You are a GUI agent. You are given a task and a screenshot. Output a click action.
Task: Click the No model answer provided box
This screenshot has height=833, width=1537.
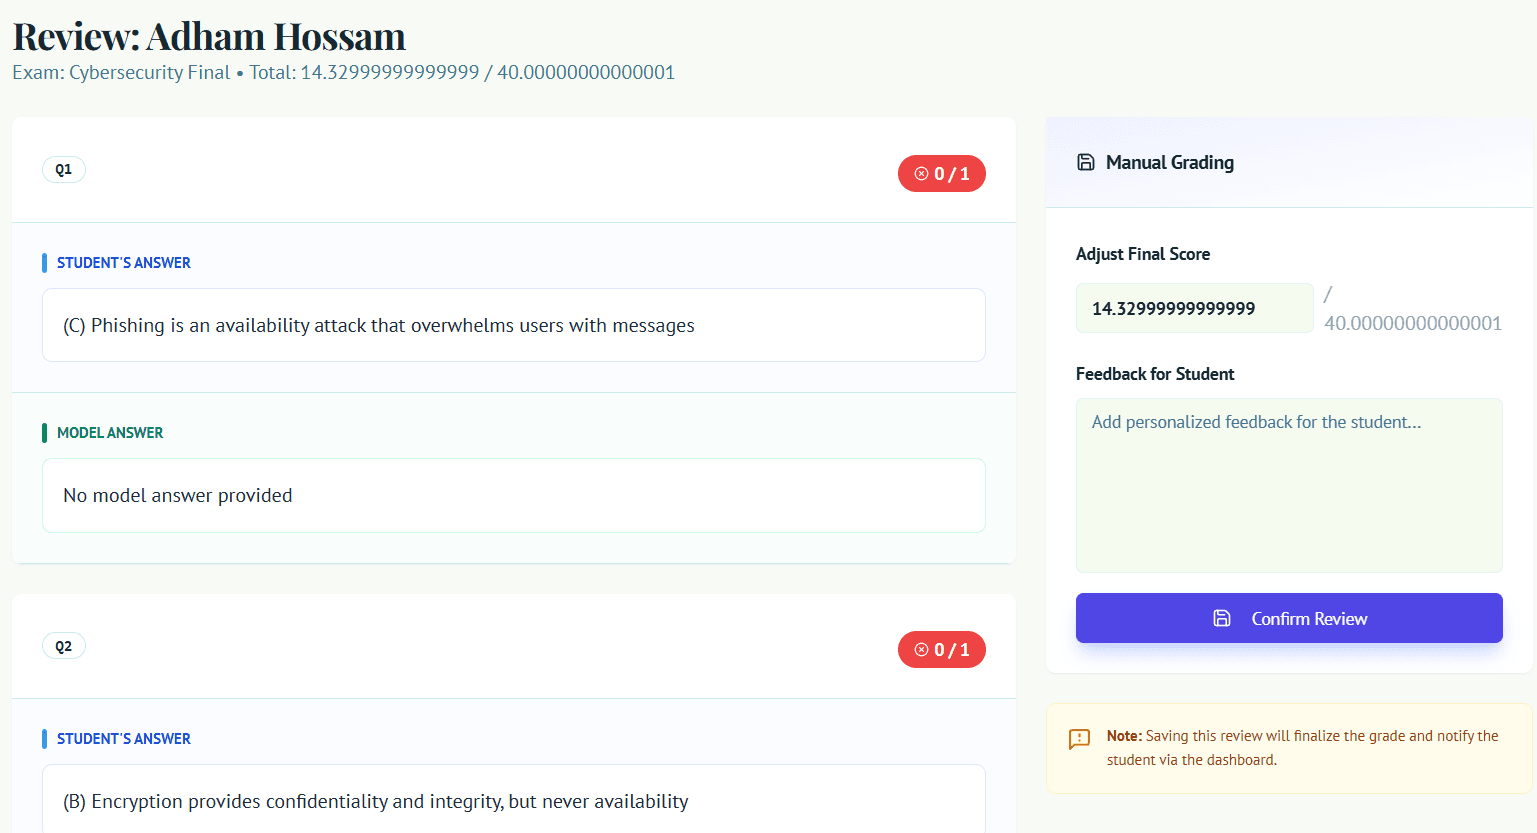pyautogui.click(x=513, y=495)
